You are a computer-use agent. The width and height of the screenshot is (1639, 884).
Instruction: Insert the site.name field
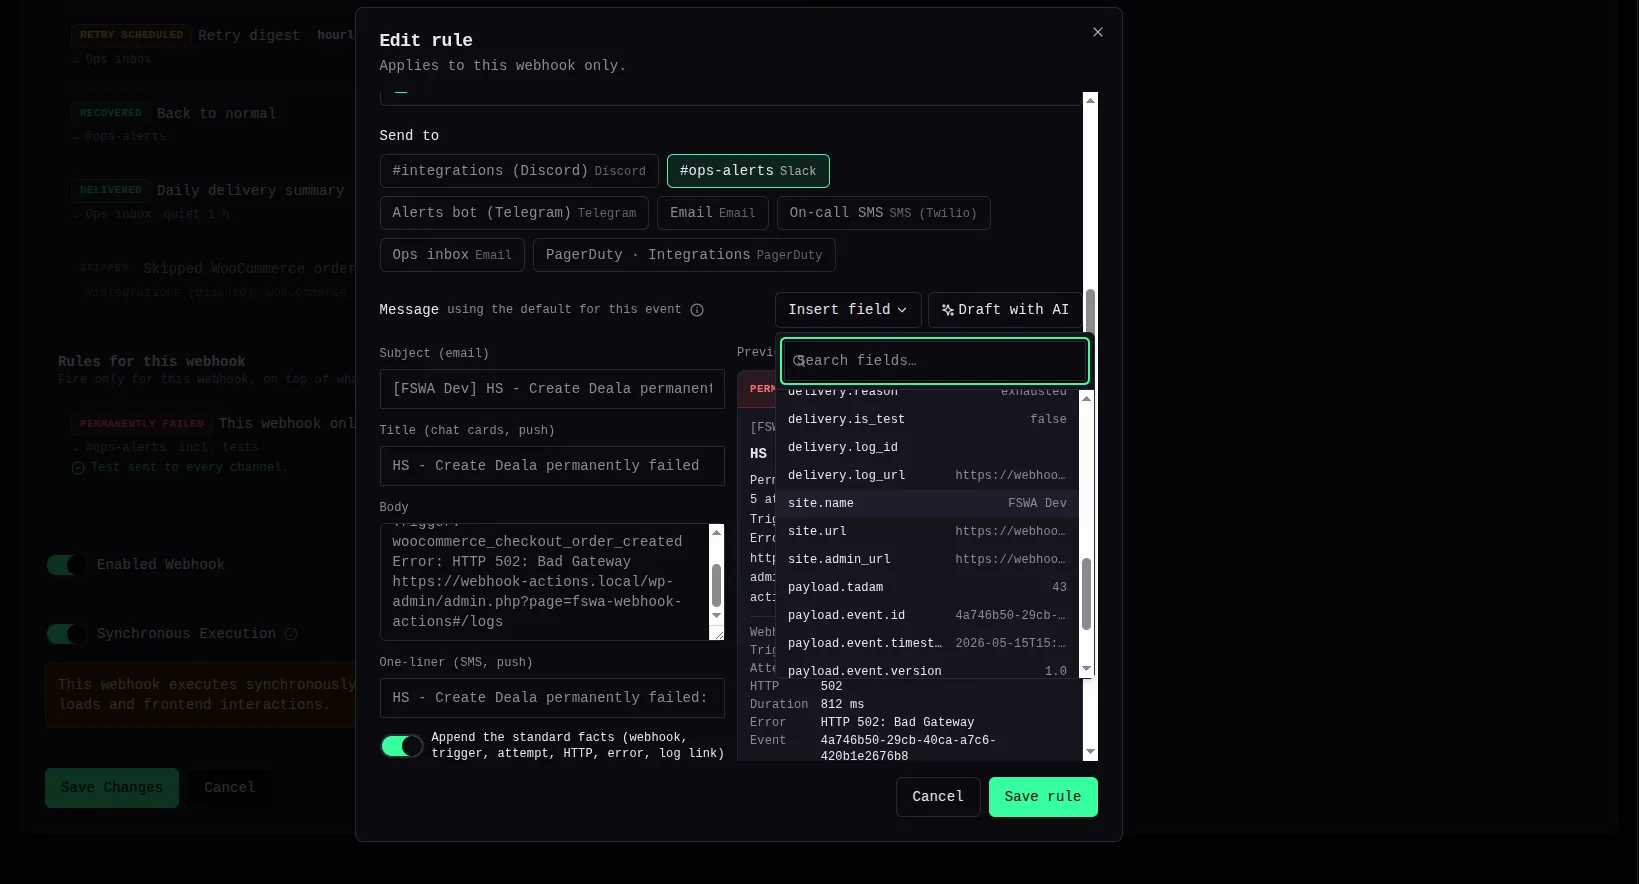927,503
